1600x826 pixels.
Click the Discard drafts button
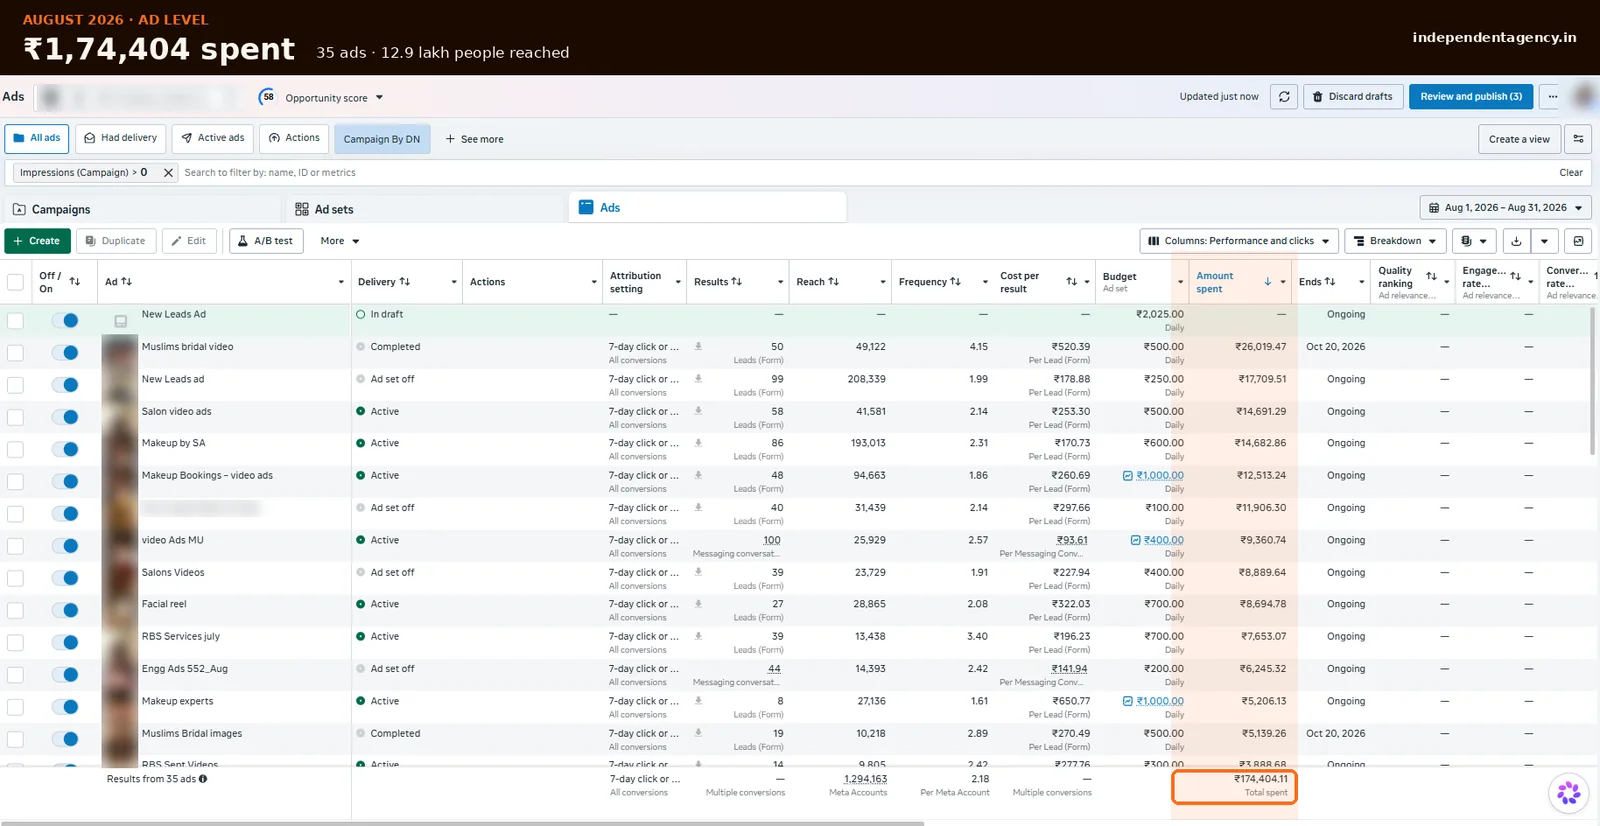tap(1352, 97)
